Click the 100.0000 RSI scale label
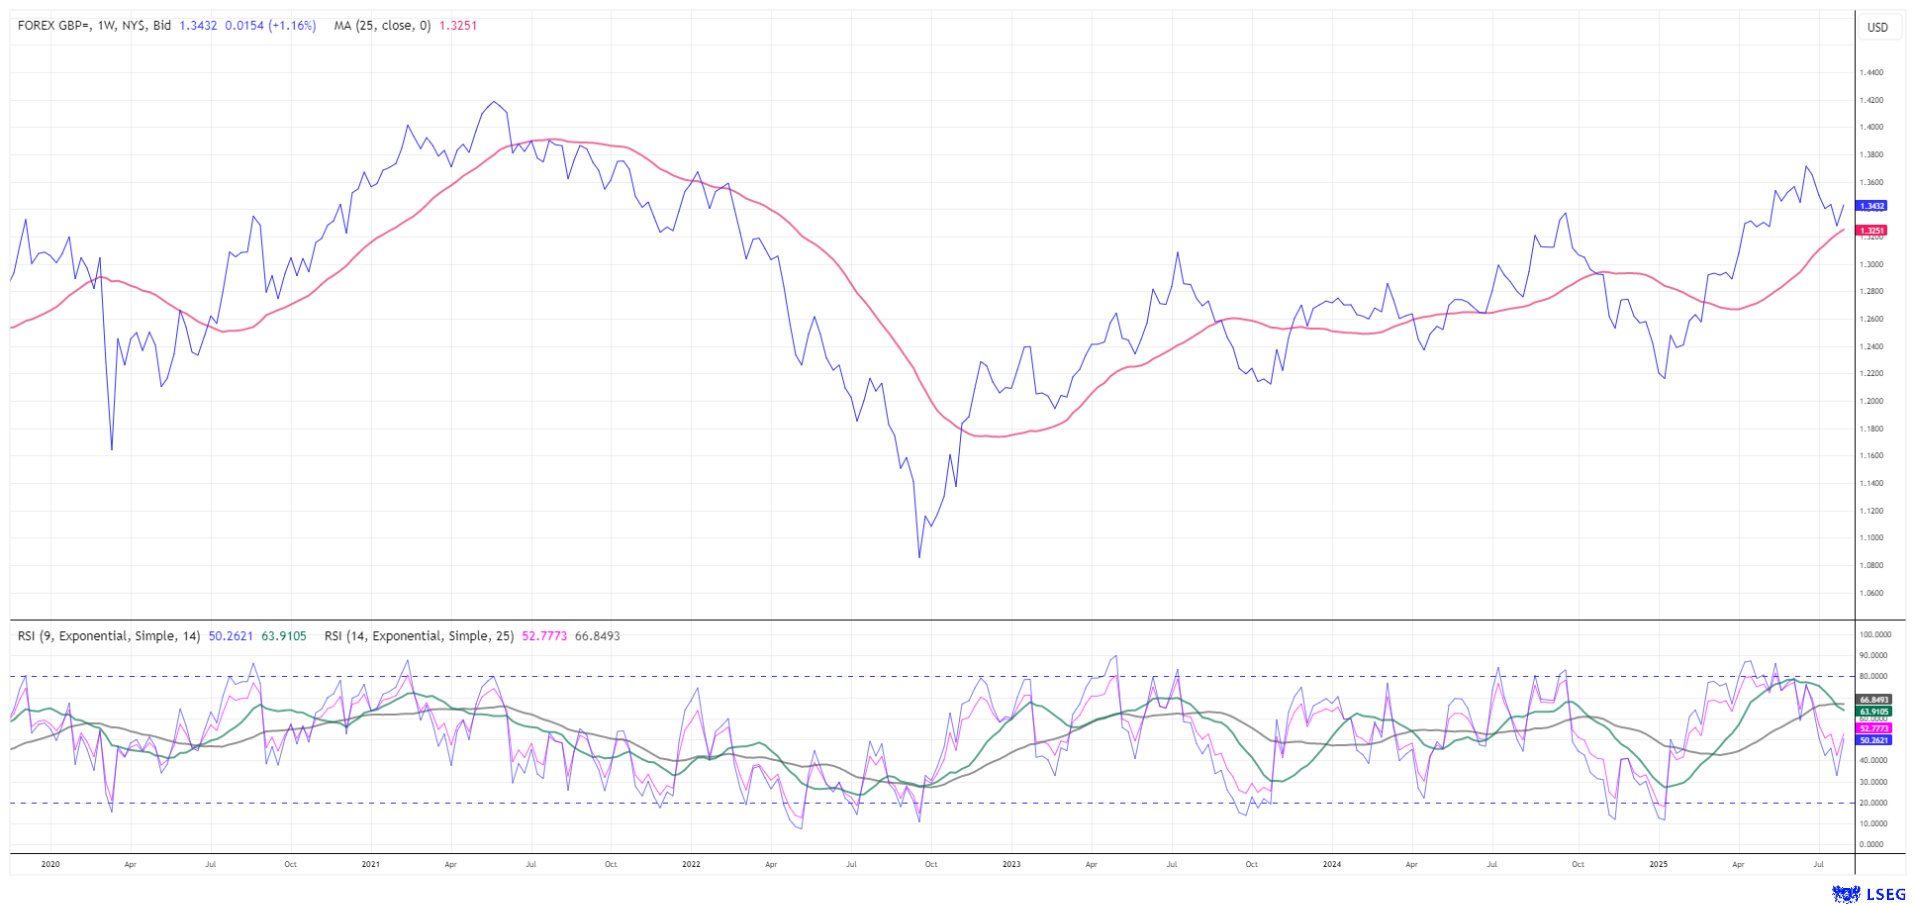 (1875, 634)
